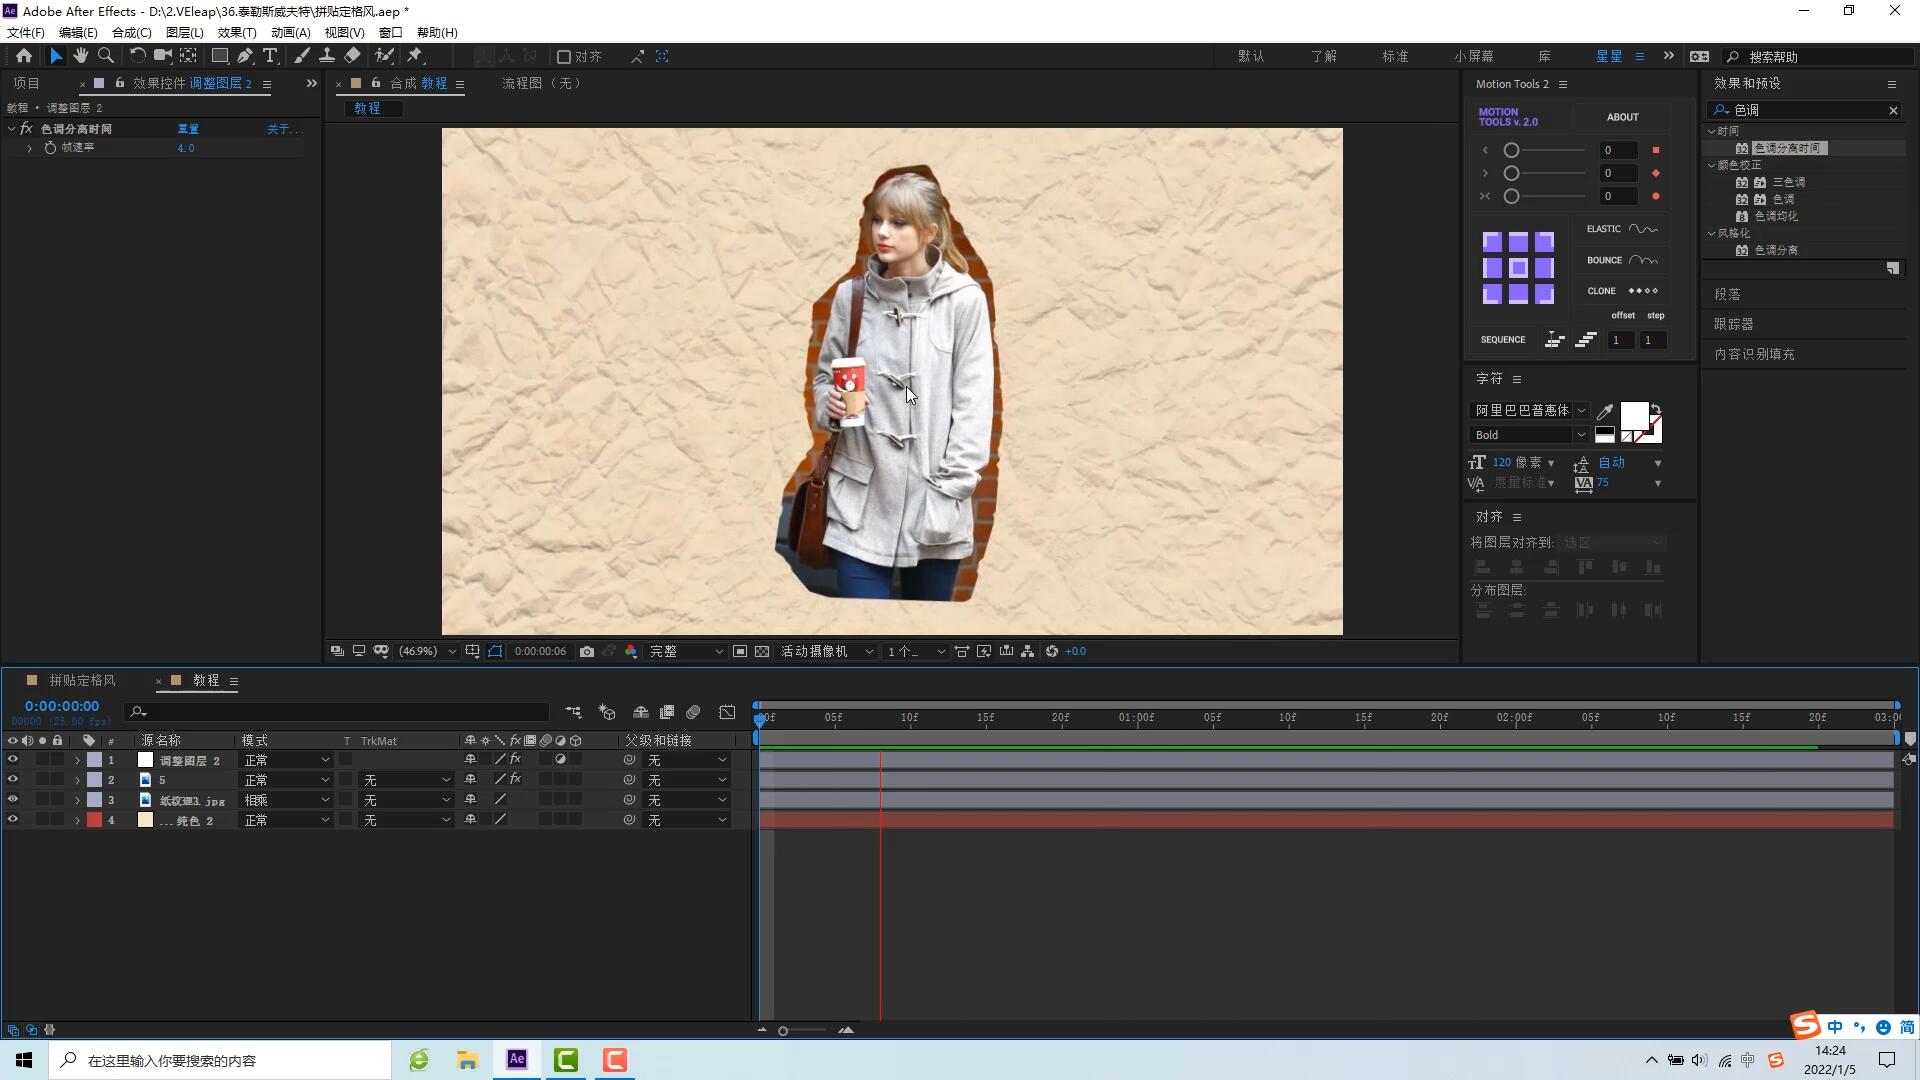Screen dimensions: 1920x1080
Task: Open the Effect menu in menu bar
Action: coord(237,32)
